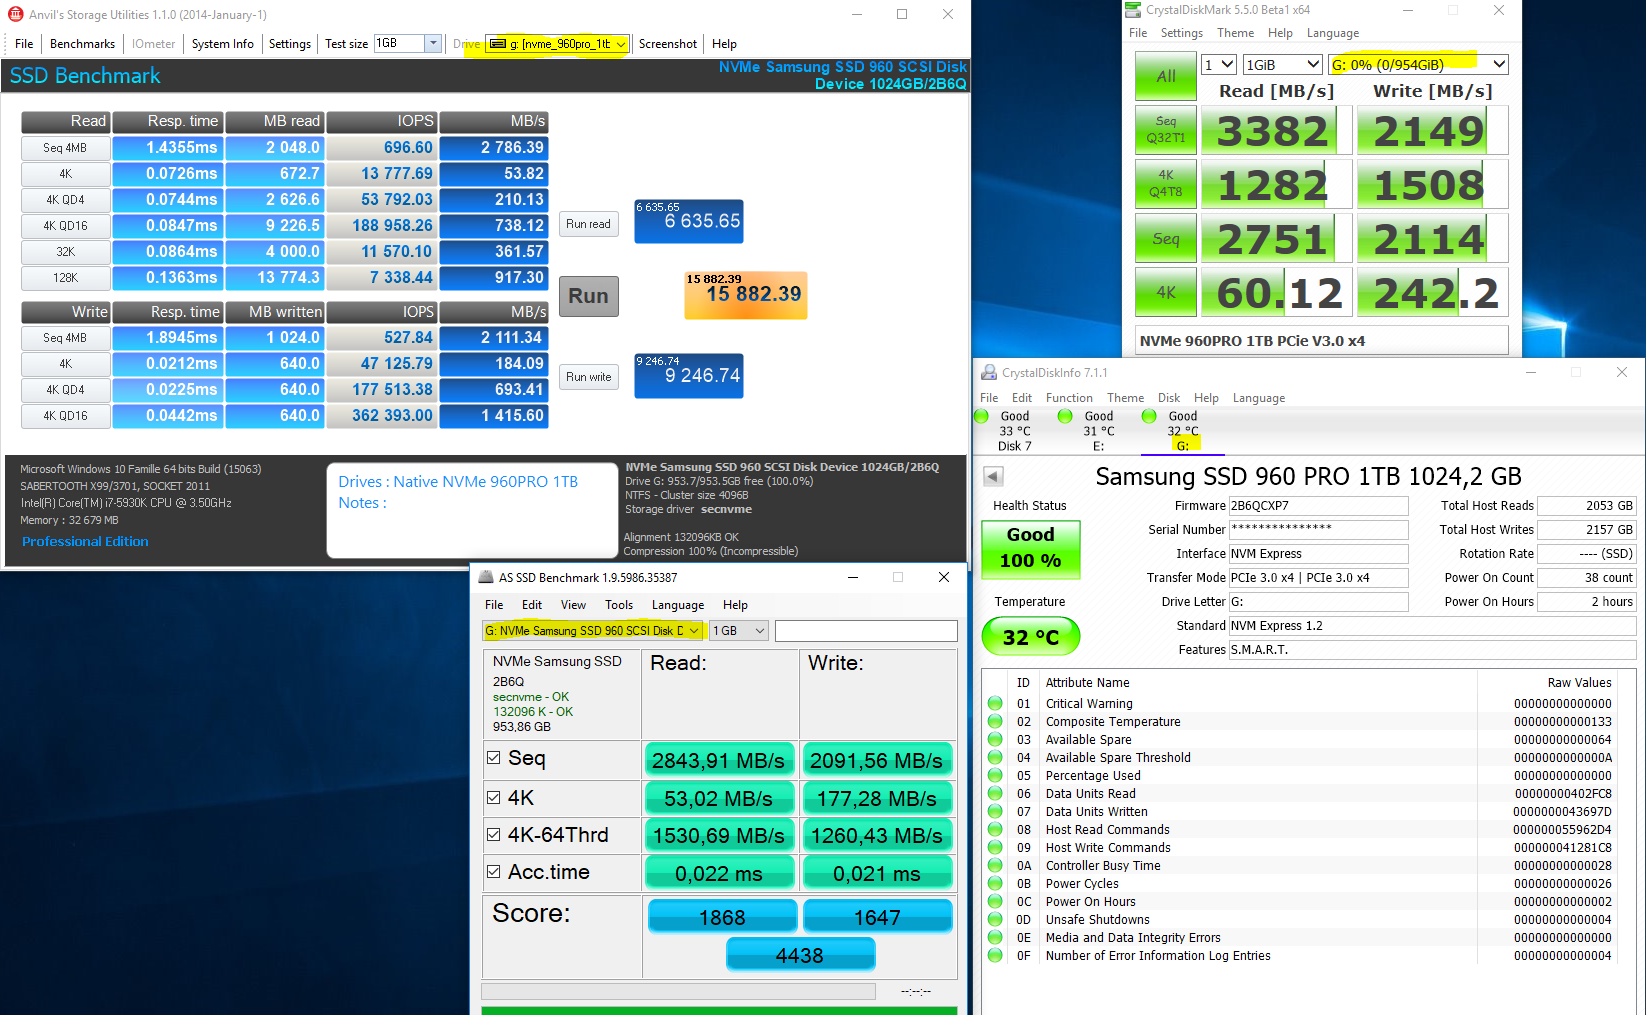1646x1015 pixels.
Task: Click the AS SSD Benchmark title icon
Action: pos(486,577)
